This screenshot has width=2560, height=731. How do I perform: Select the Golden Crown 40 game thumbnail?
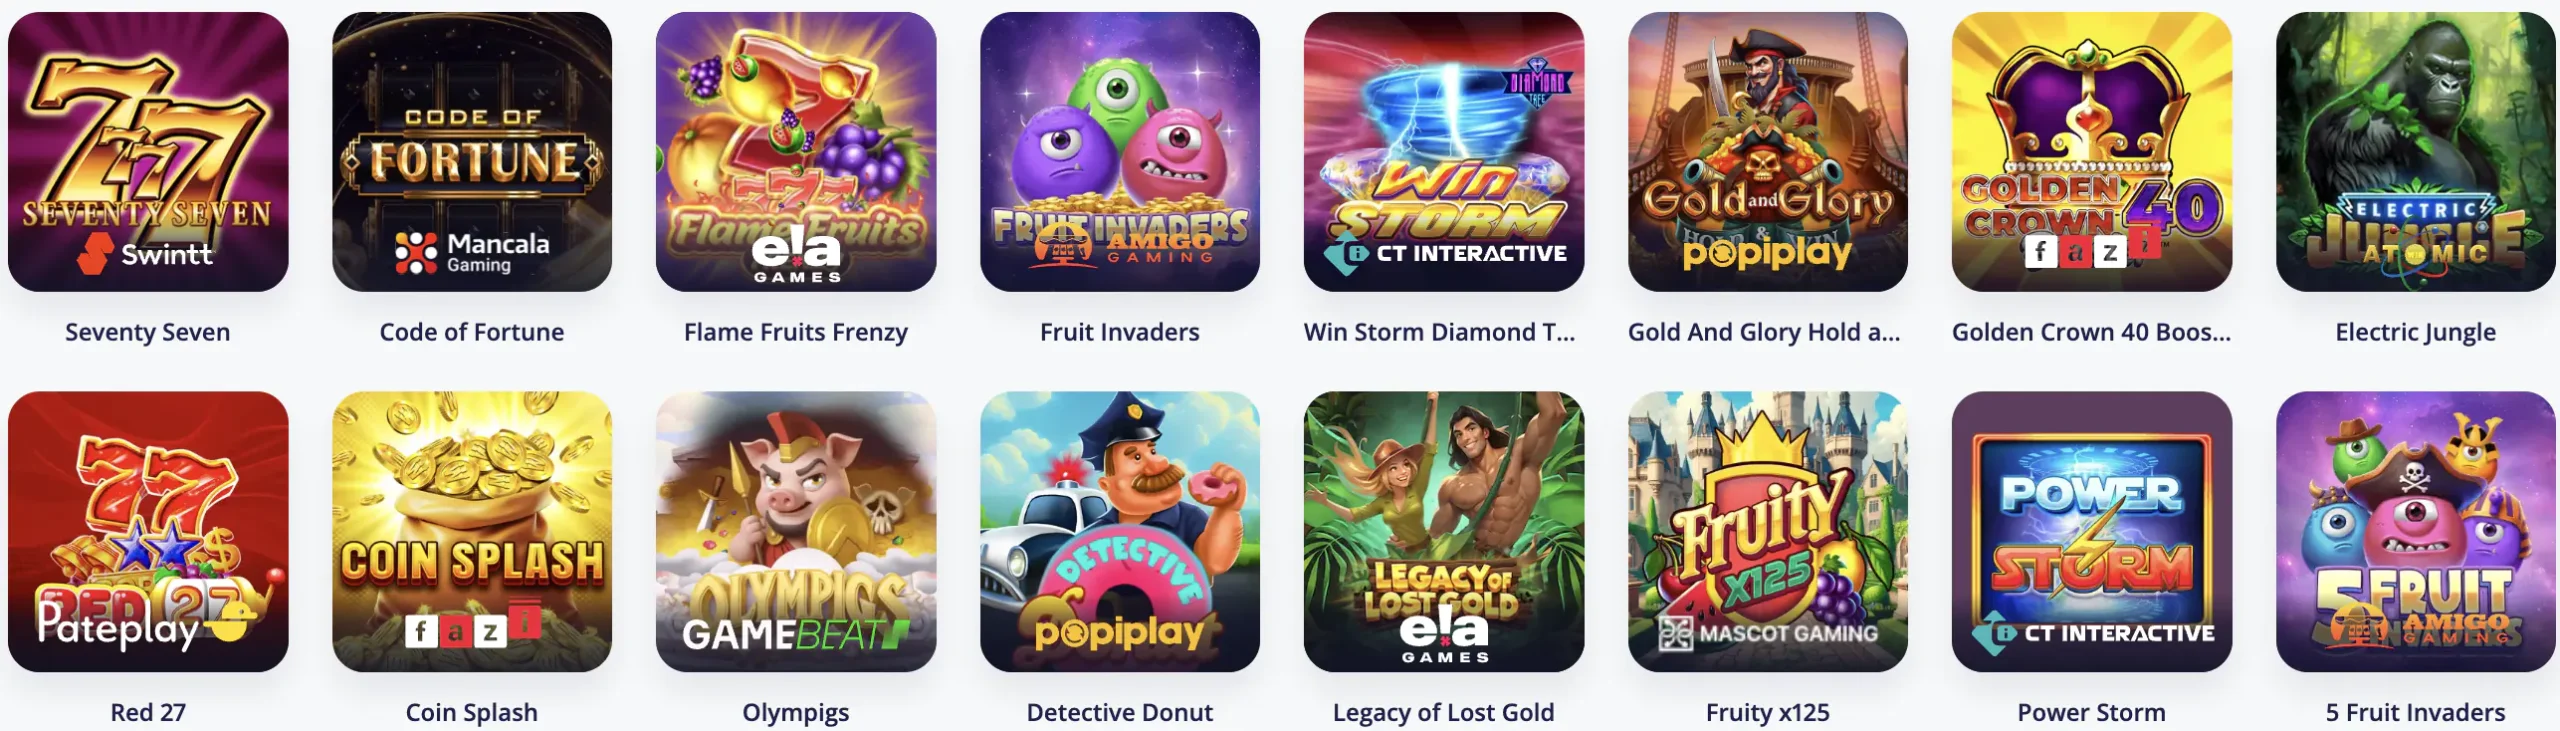click(2092, 152)
